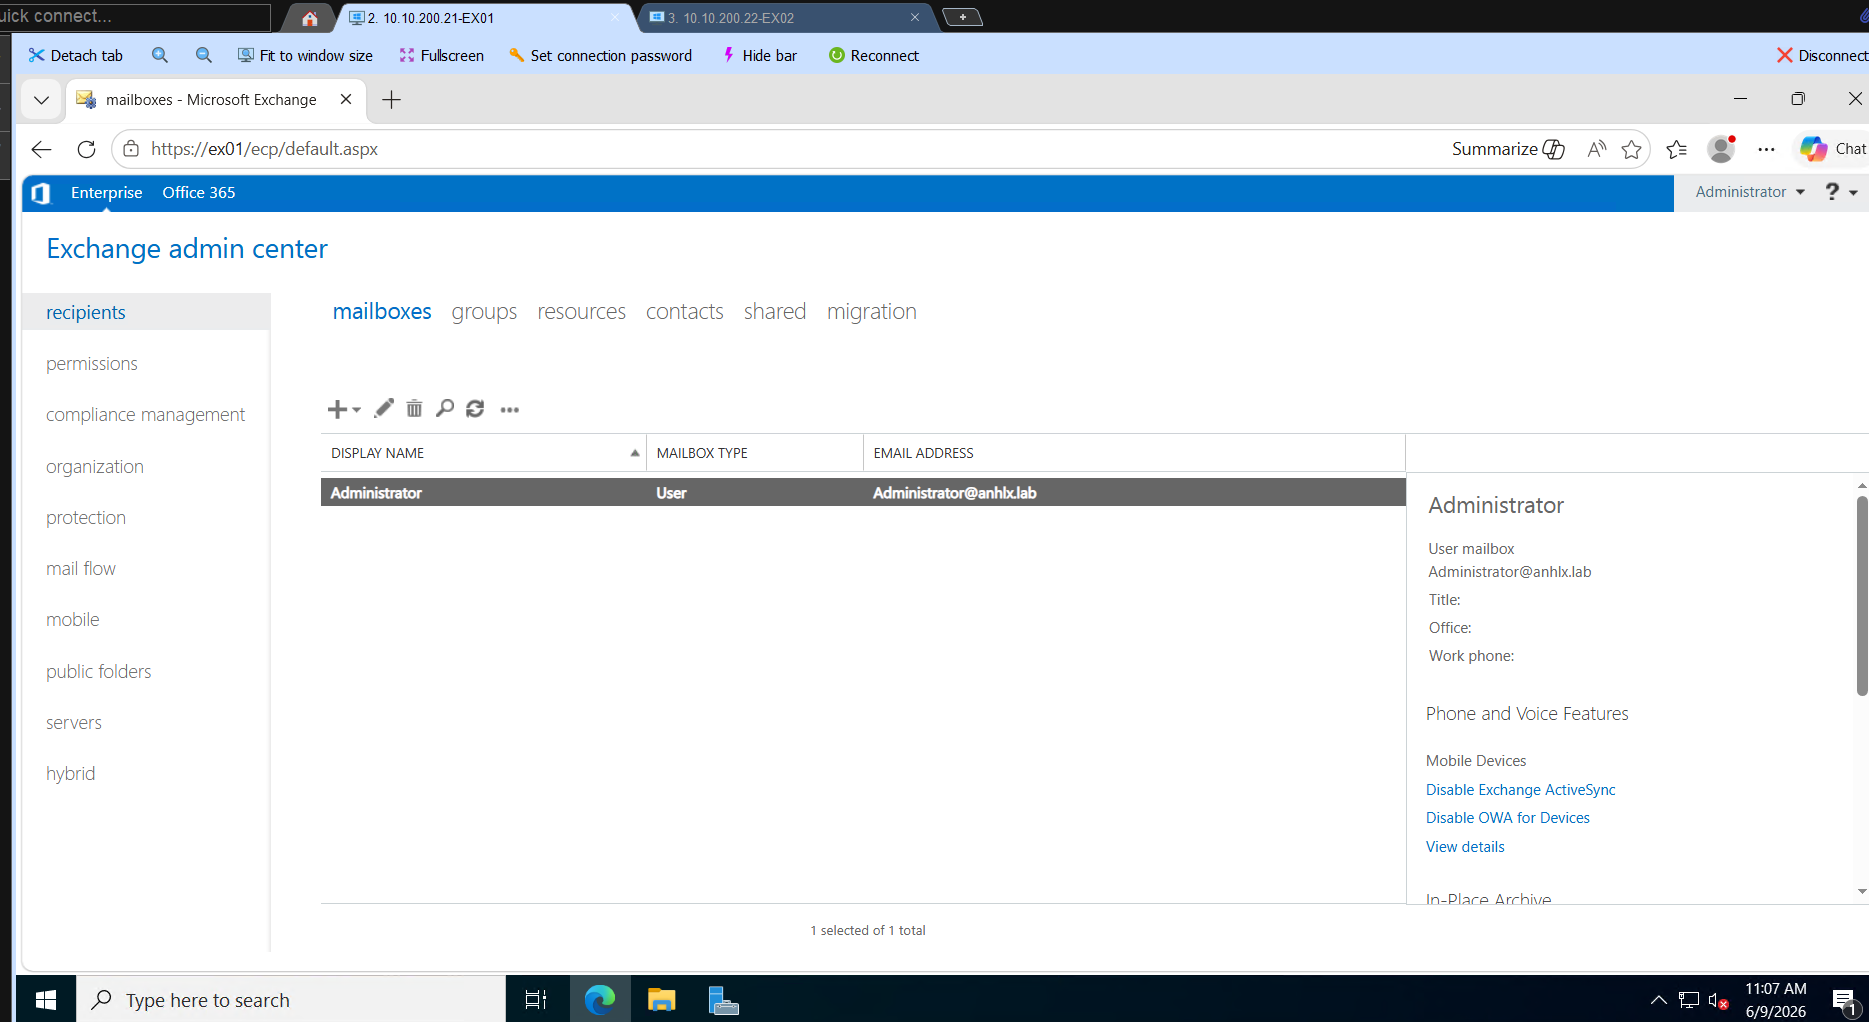1869x1022 pixels.
Task: Click the Read aloud icon in address bar
Action: pos(1597,149)
